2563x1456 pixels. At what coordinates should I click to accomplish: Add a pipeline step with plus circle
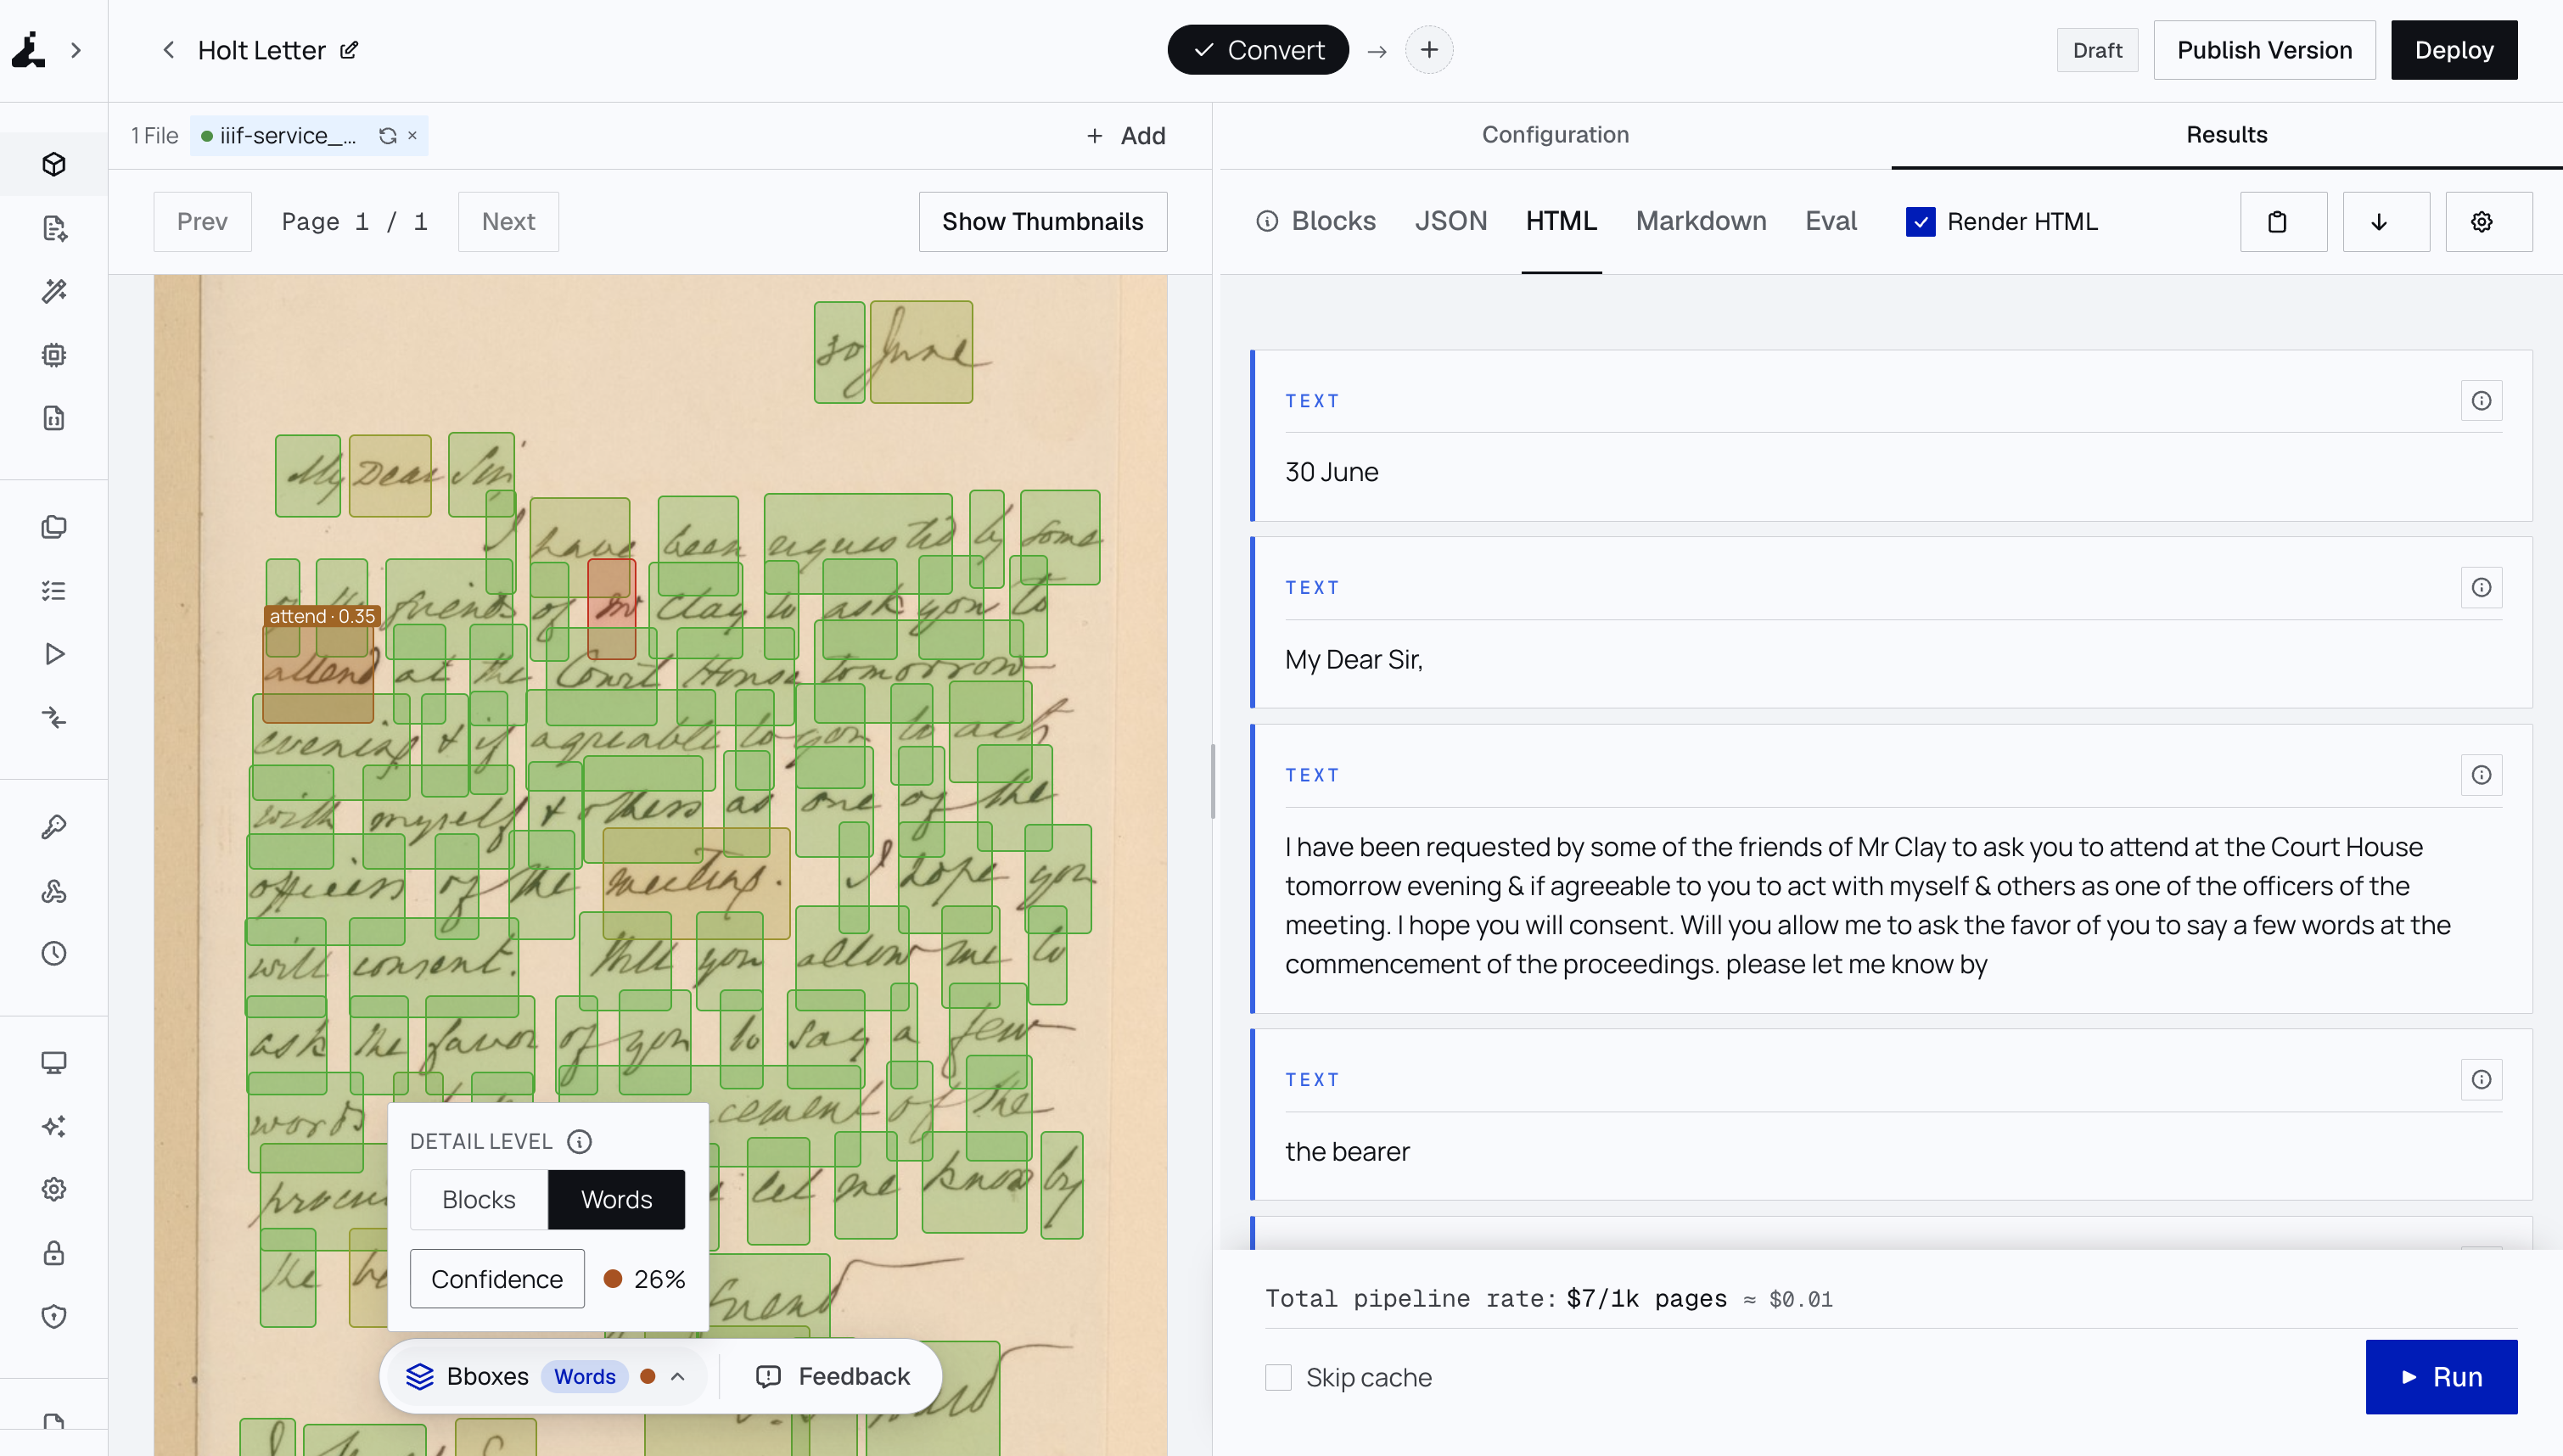(x=1429, y=50)
